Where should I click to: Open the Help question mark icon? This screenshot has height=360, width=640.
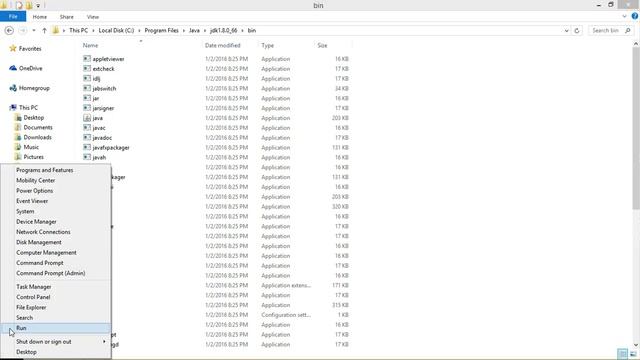click(635, 16)
